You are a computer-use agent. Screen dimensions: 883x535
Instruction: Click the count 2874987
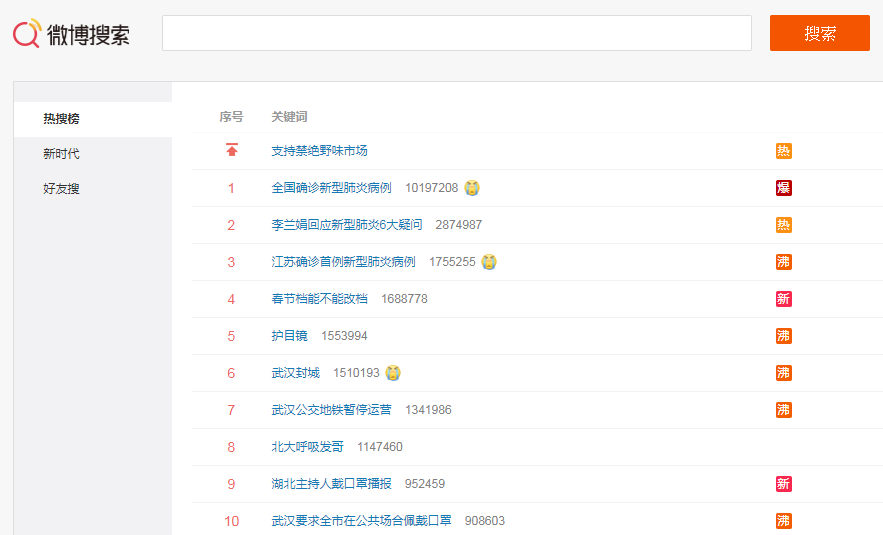[458, 225]
